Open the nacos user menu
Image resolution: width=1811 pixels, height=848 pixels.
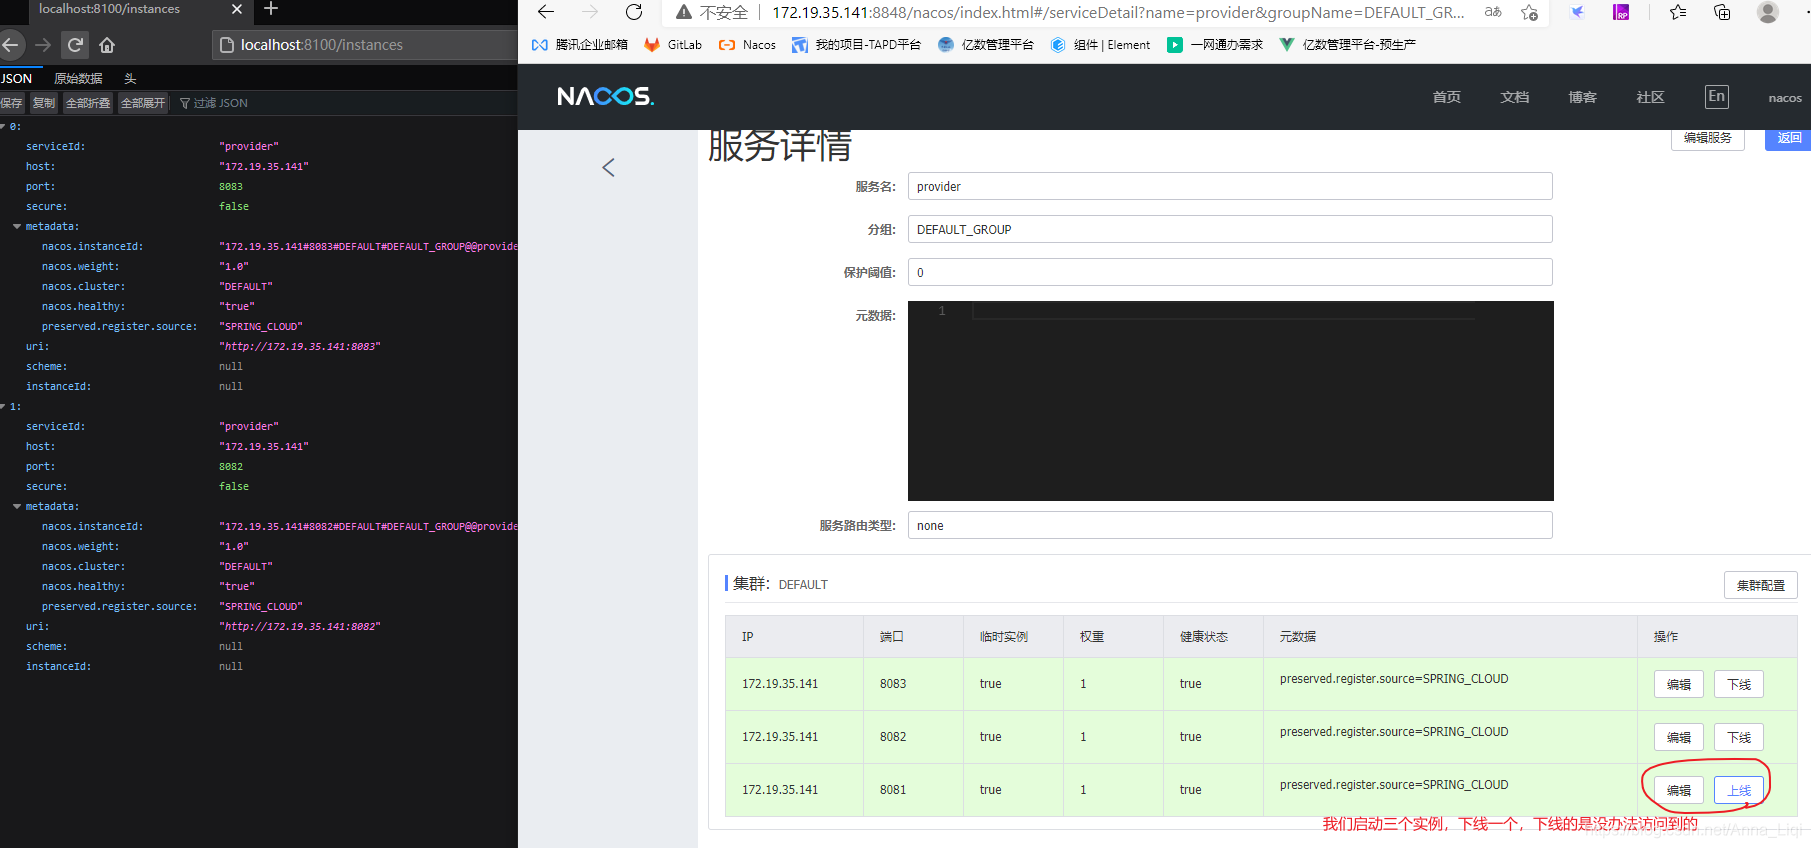(x=1785, y=98)
